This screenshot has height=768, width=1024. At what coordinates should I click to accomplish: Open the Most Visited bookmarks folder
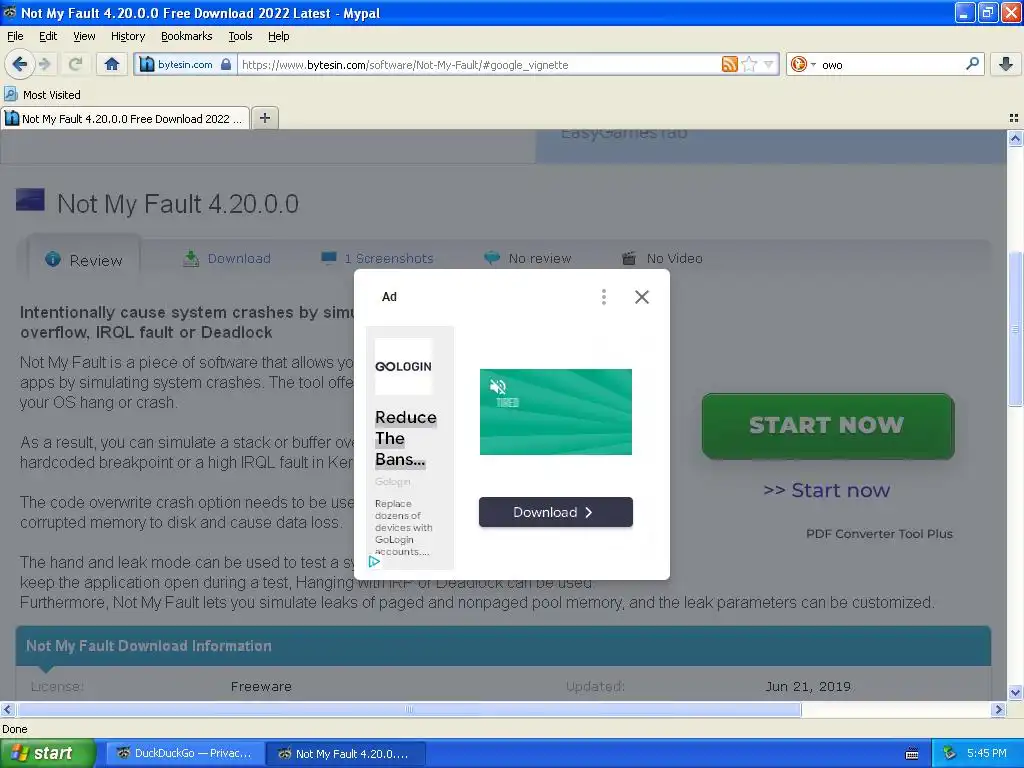pyautogui.click(x=43, y=95)
